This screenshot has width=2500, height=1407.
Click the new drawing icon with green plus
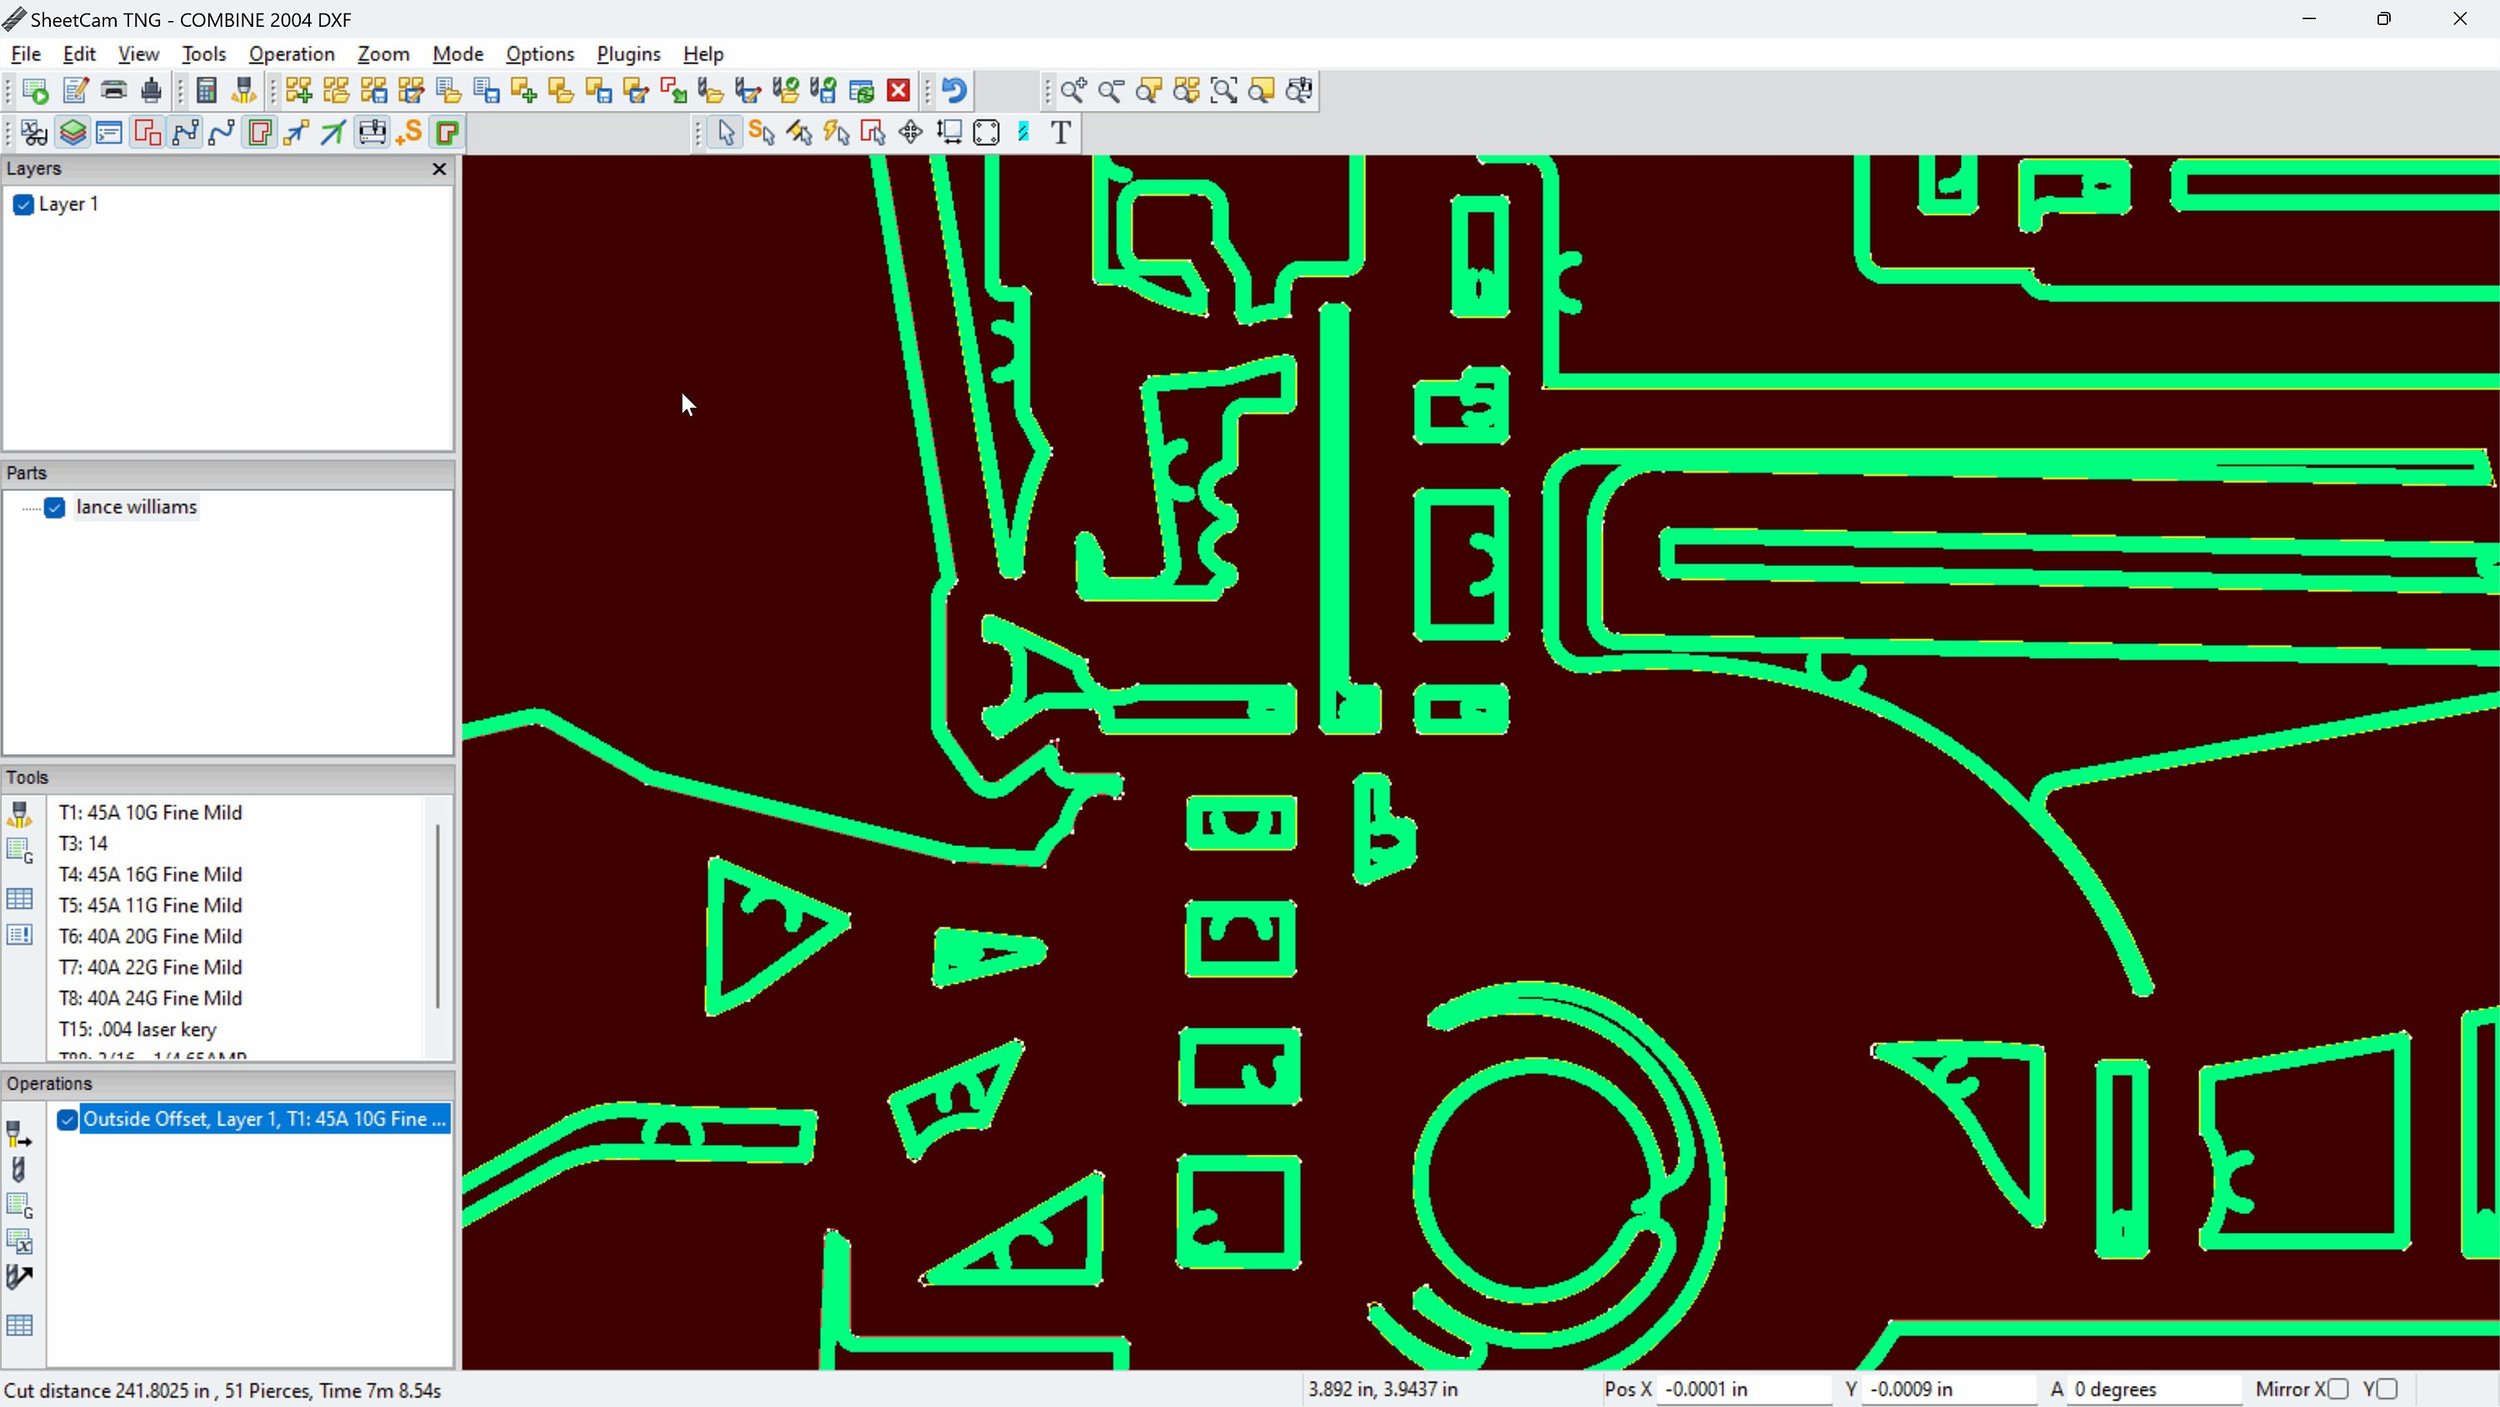pyautogui.click(x=524, y=91)
